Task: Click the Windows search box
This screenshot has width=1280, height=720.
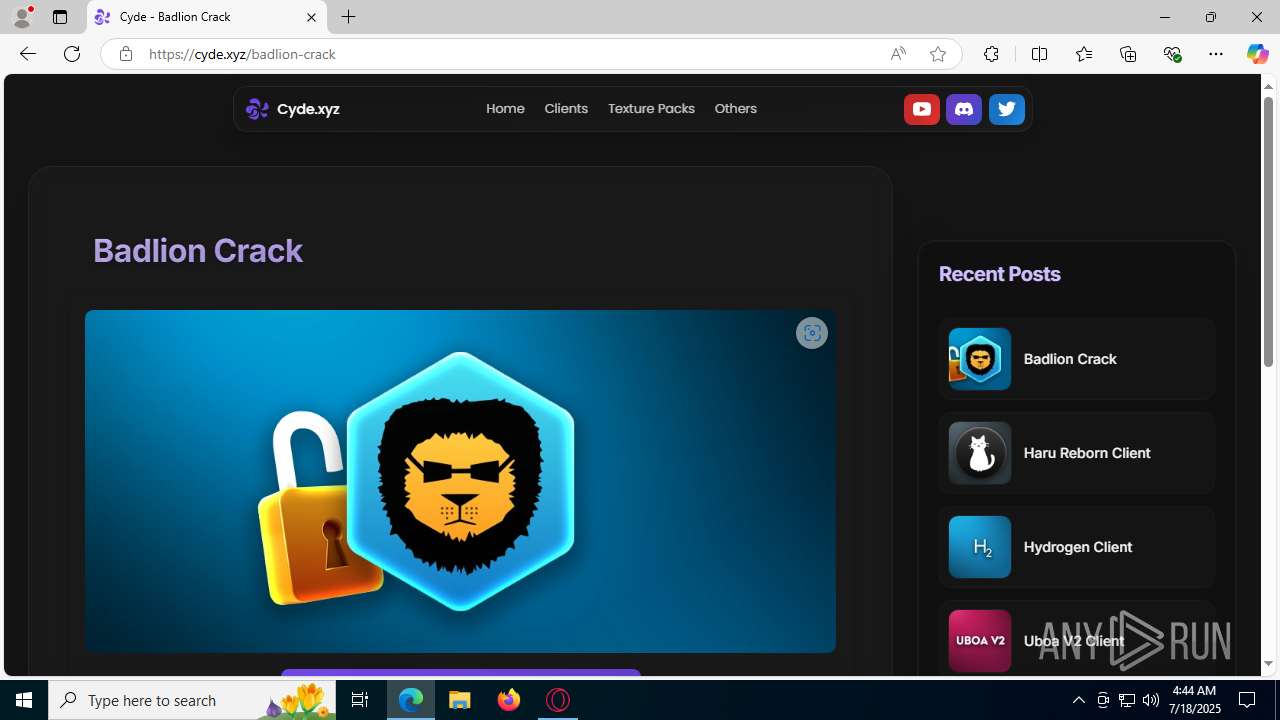Action: (193, 700)
